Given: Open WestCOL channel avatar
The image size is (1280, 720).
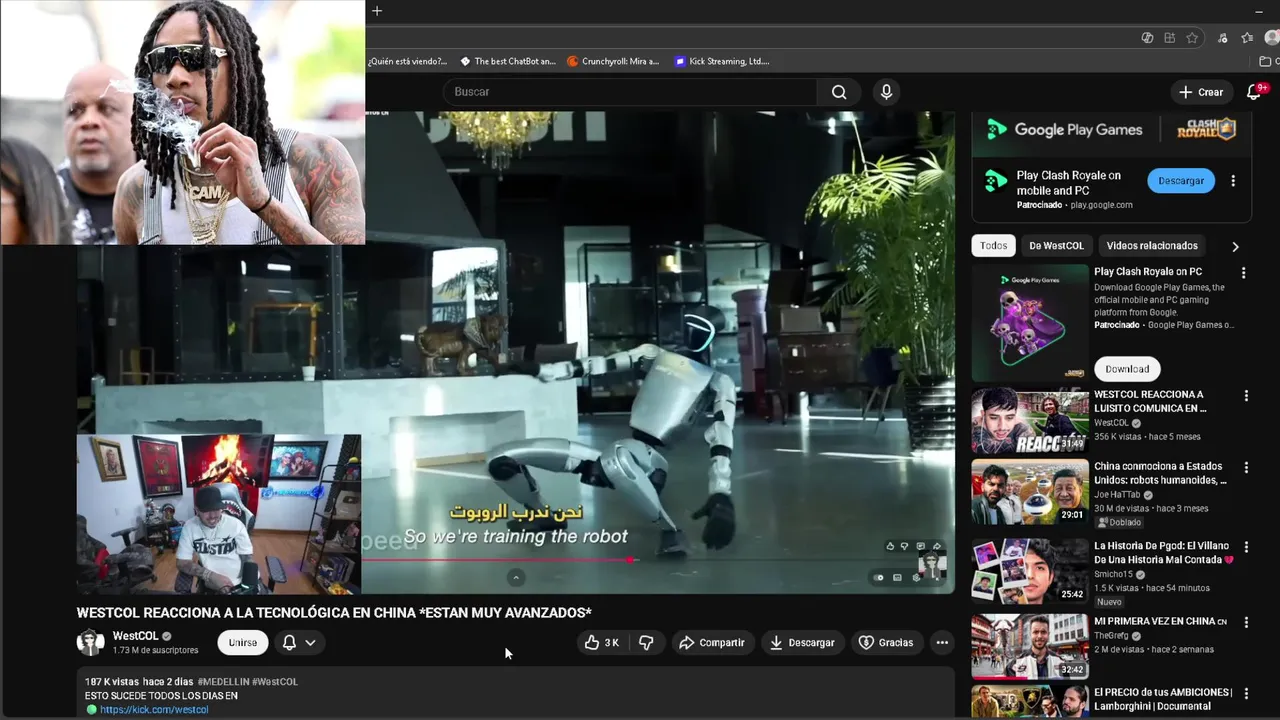Looking at the screenshot, I should click(x=91, y=643).
